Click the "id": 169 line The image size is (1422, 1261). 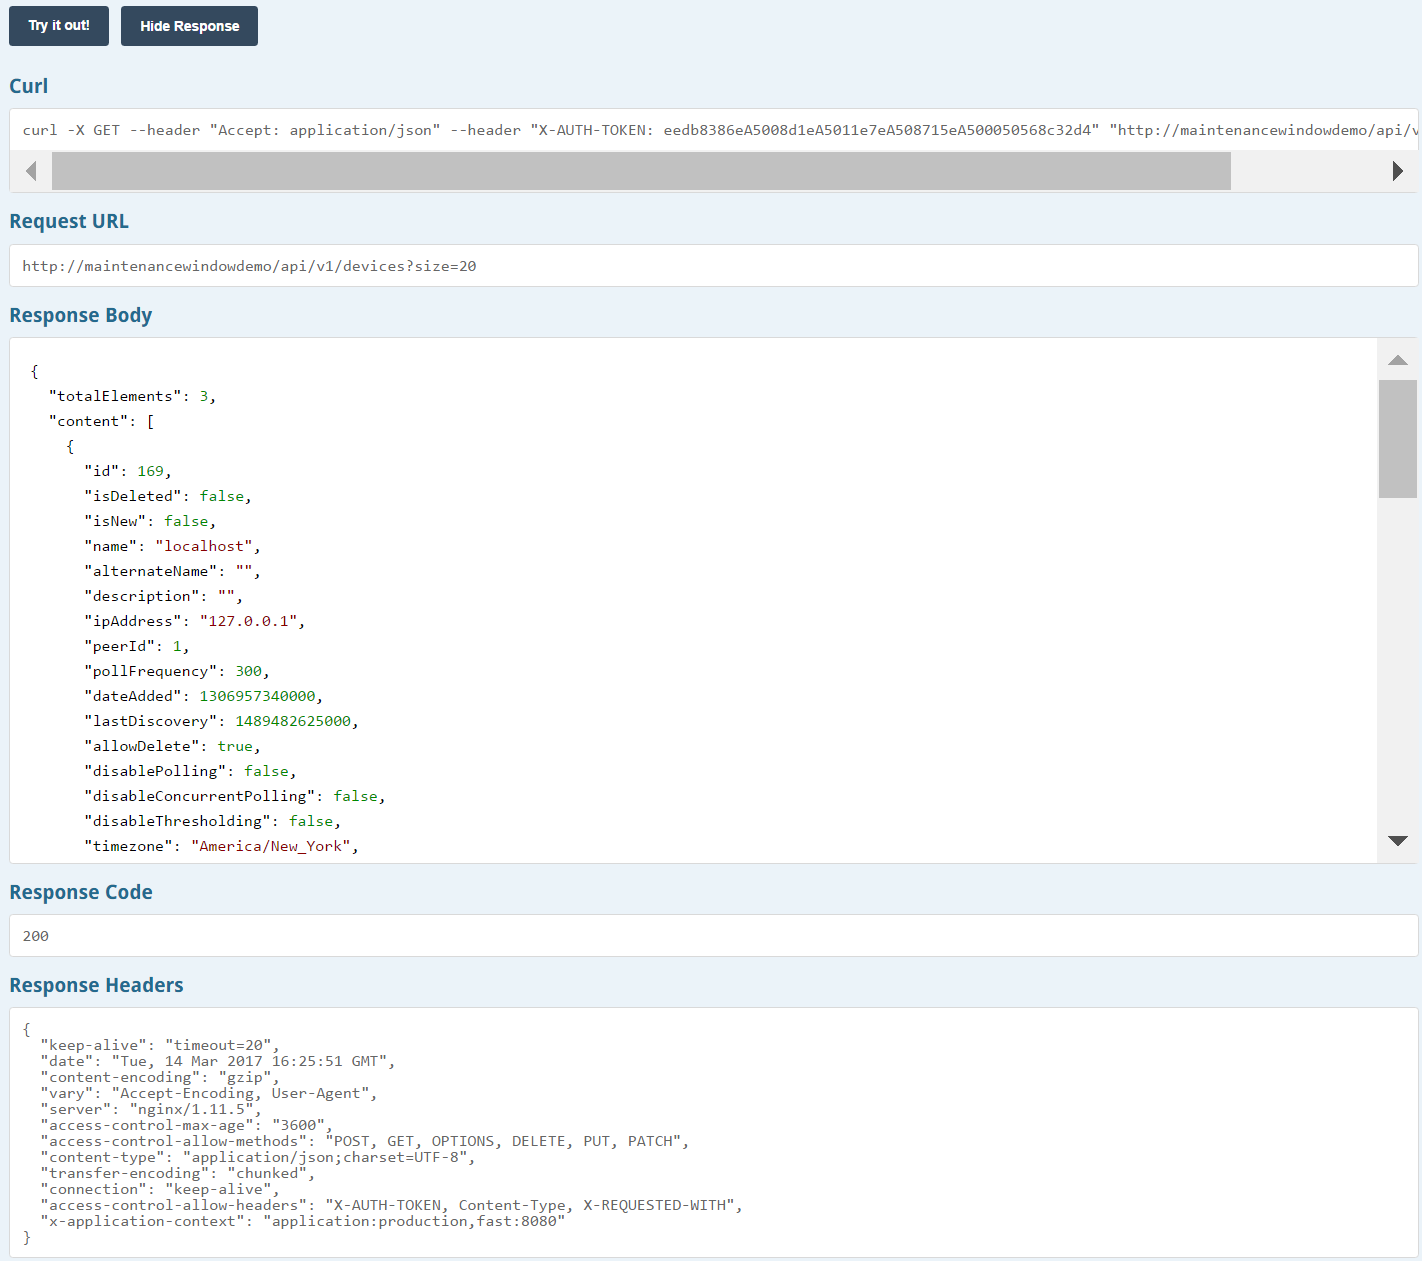click(128, 471)
